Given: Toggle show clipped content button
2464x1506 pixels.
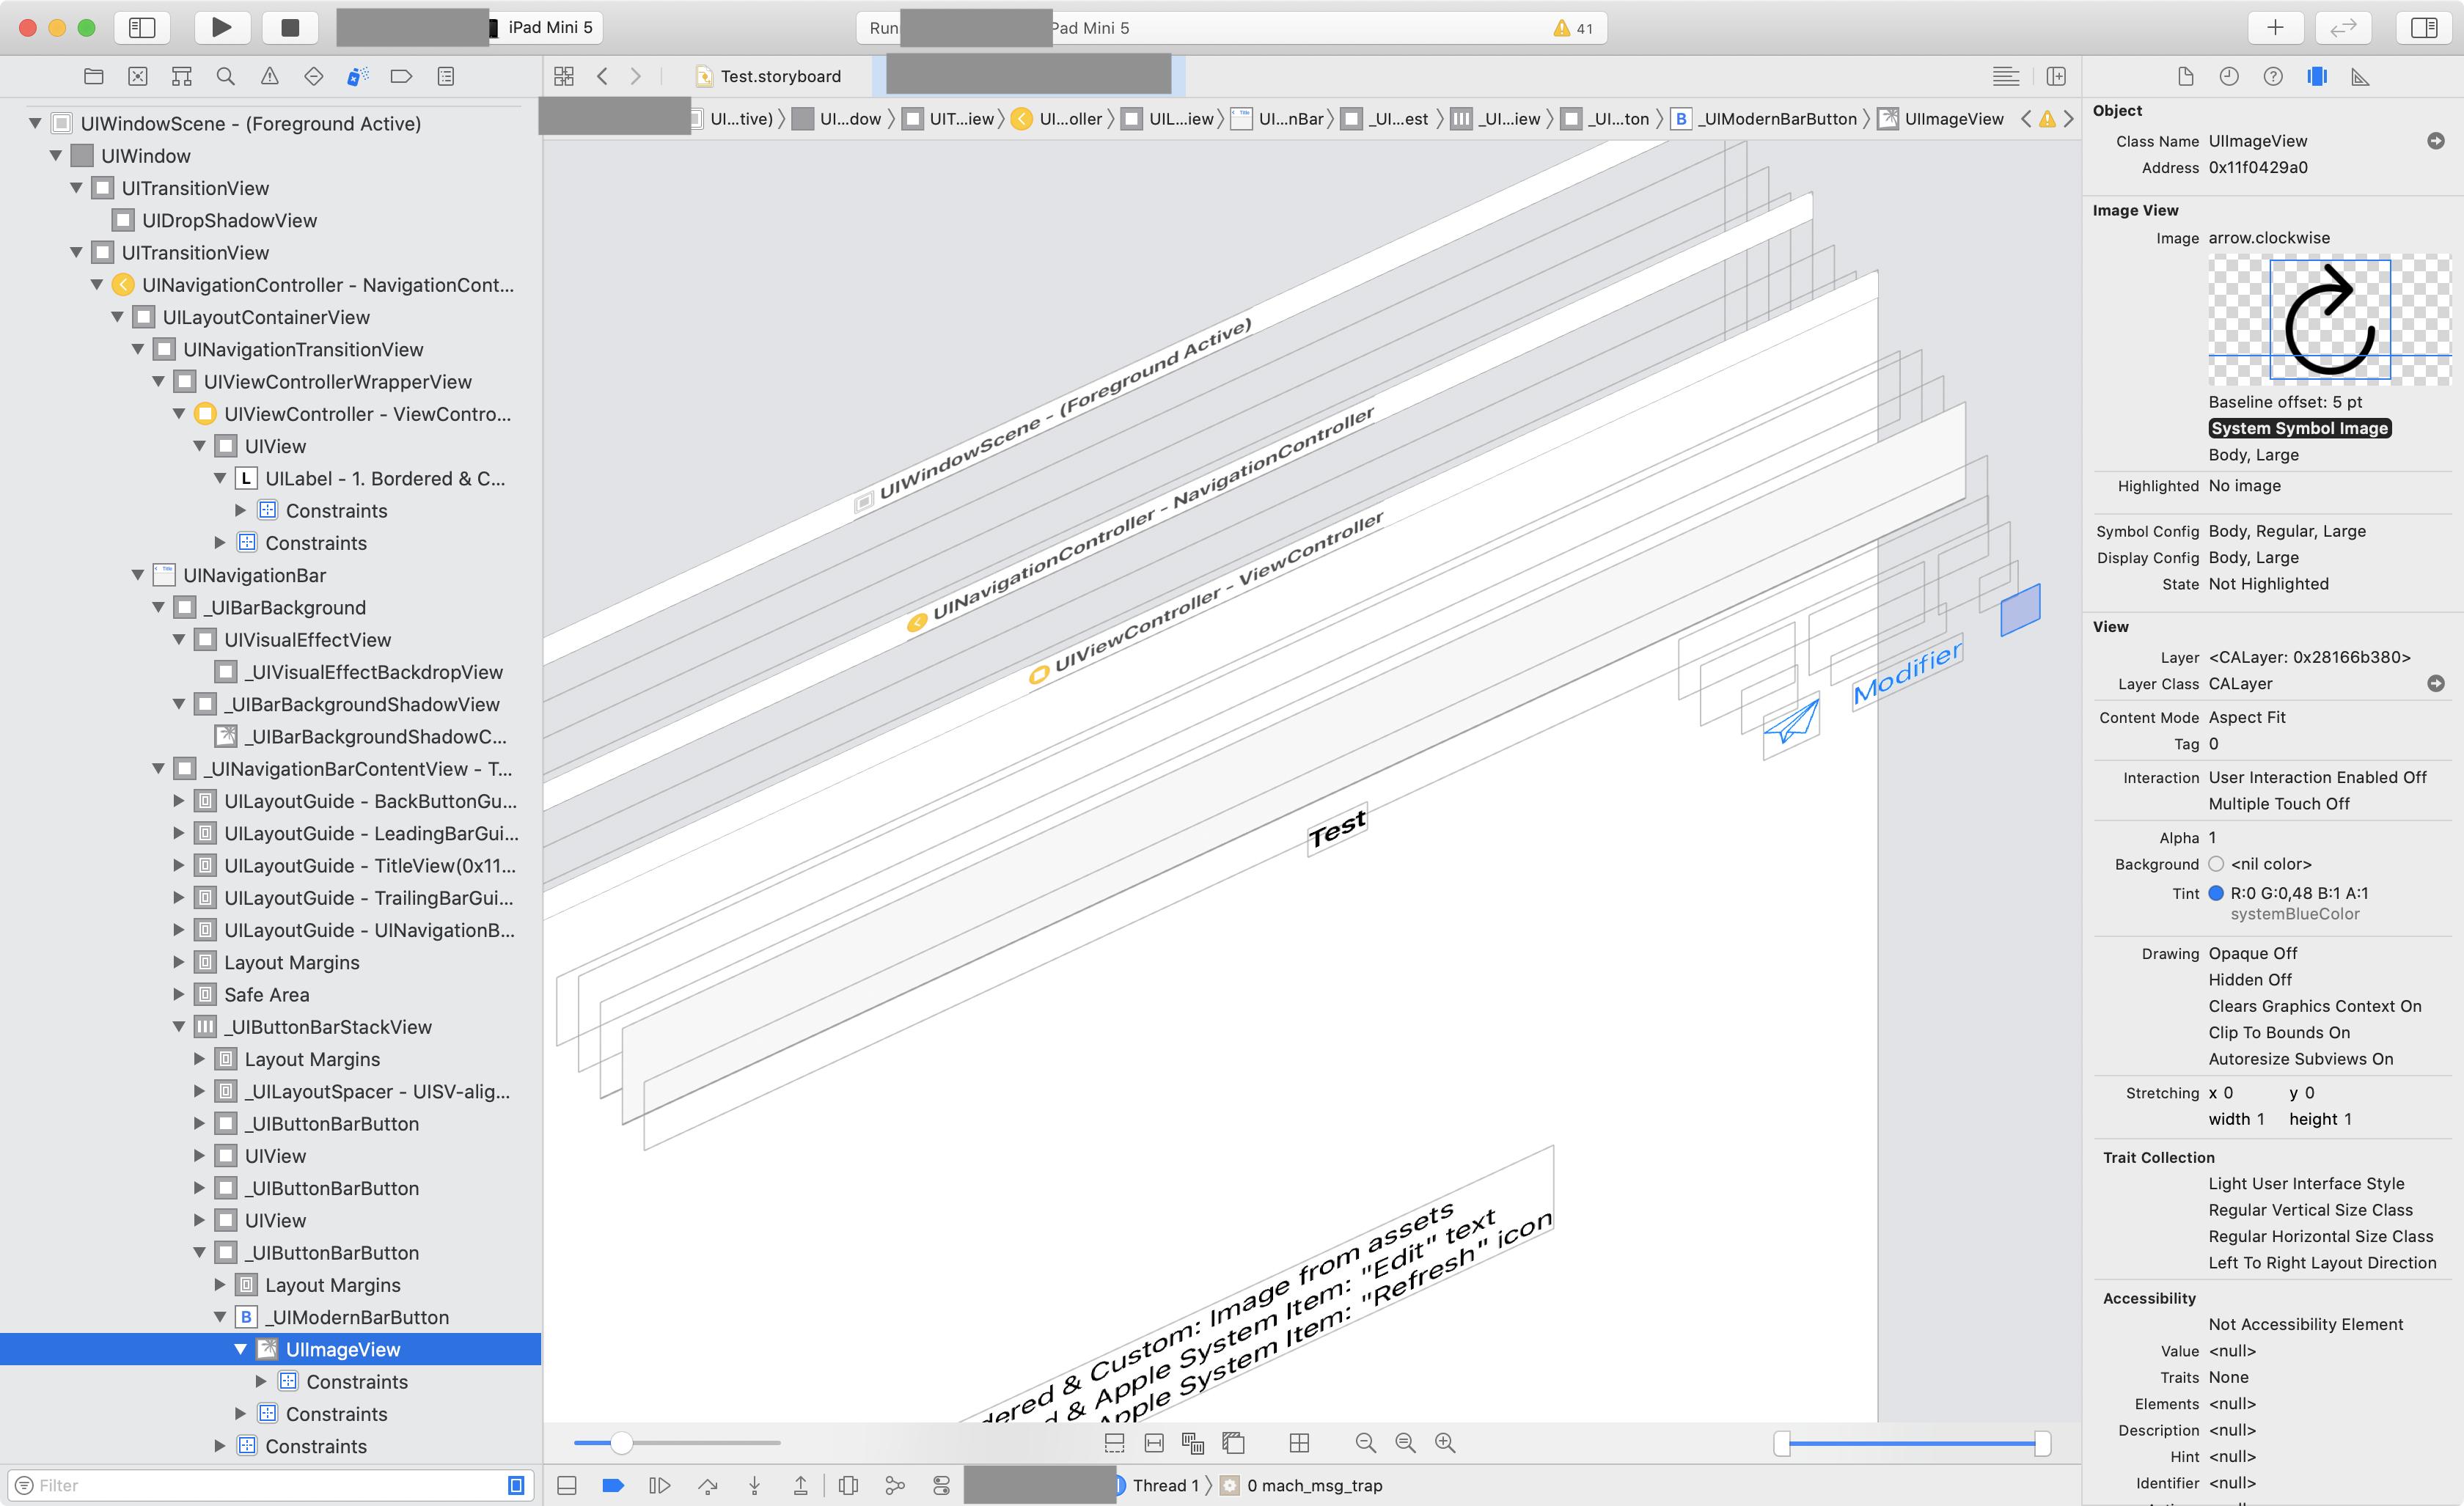Looking at the screenshot, I should (x=1114, y=1442).
